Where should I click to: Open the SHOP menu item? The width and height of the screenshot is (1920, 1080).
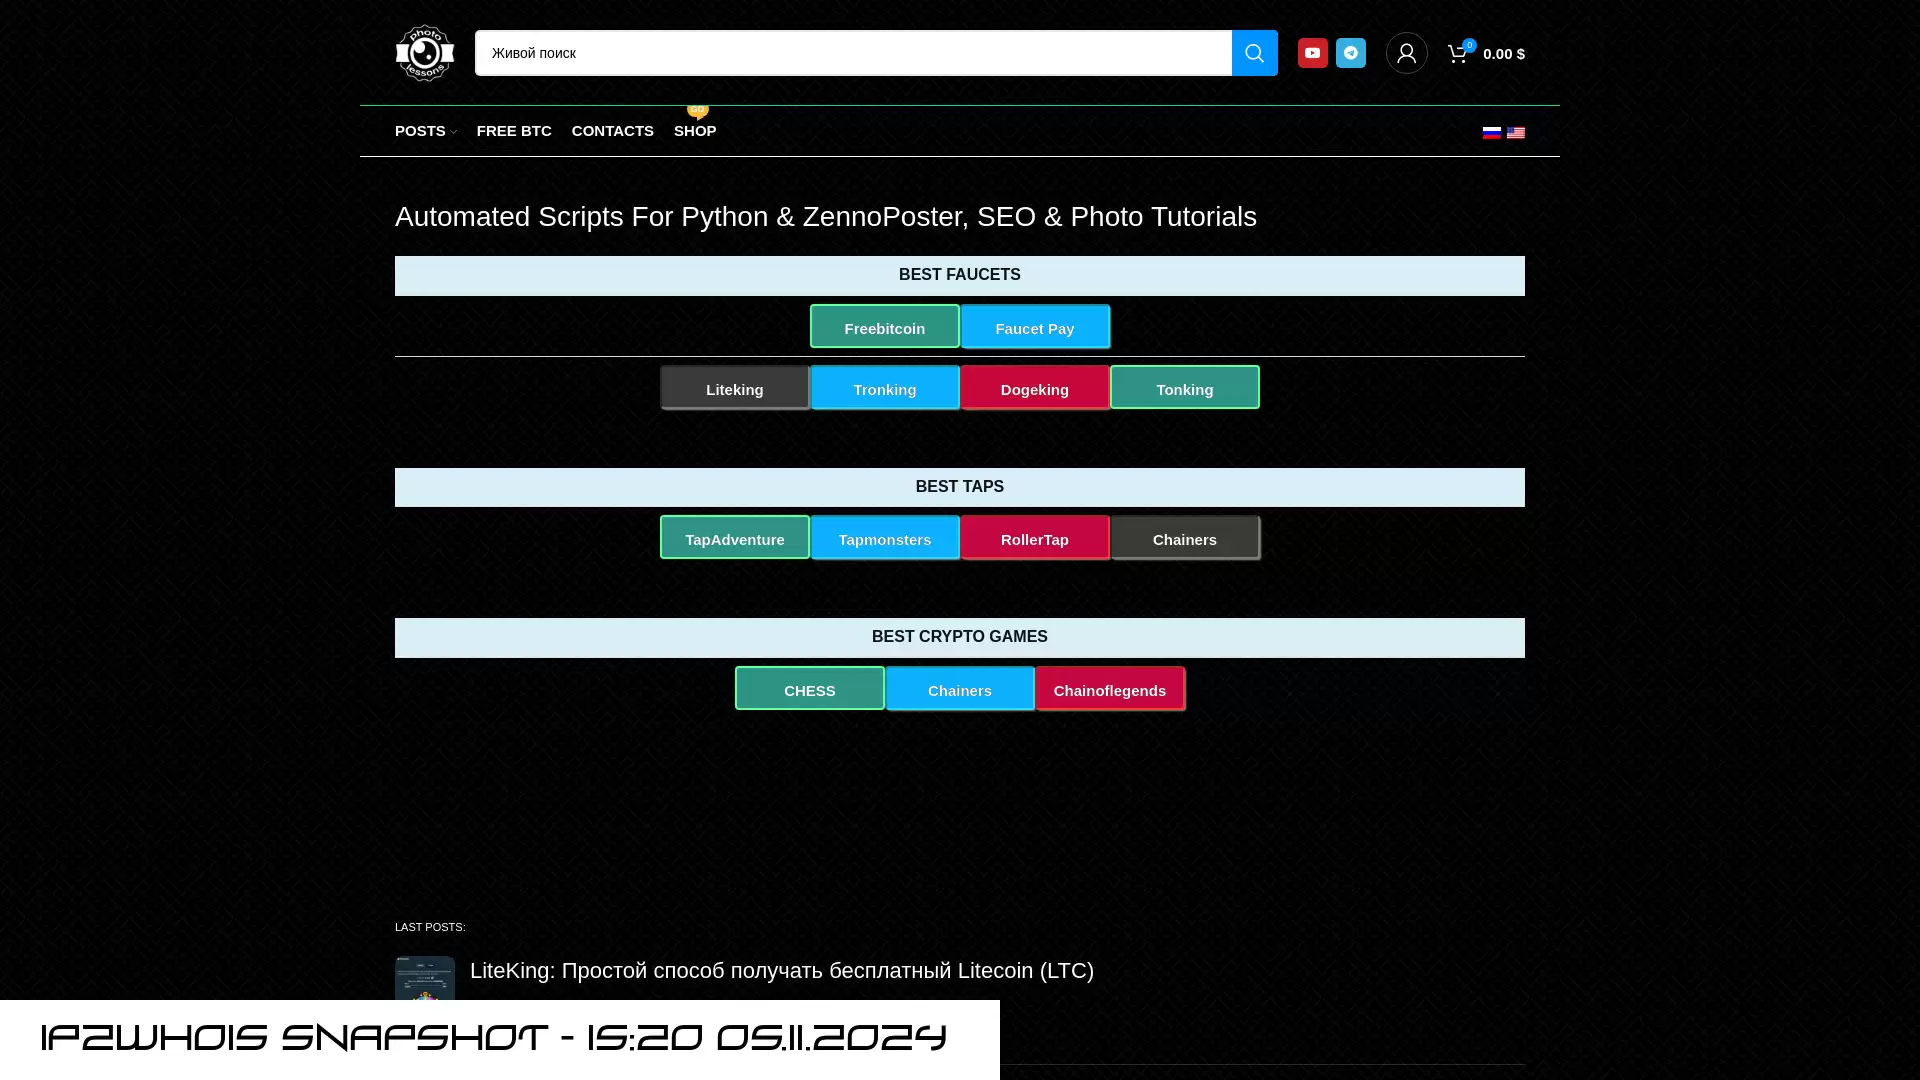tap(695, 131)
